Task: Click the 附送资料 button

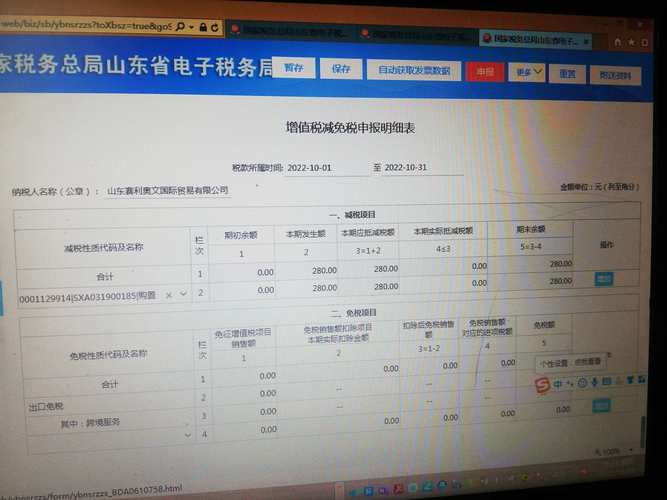Action: point(615,76)
